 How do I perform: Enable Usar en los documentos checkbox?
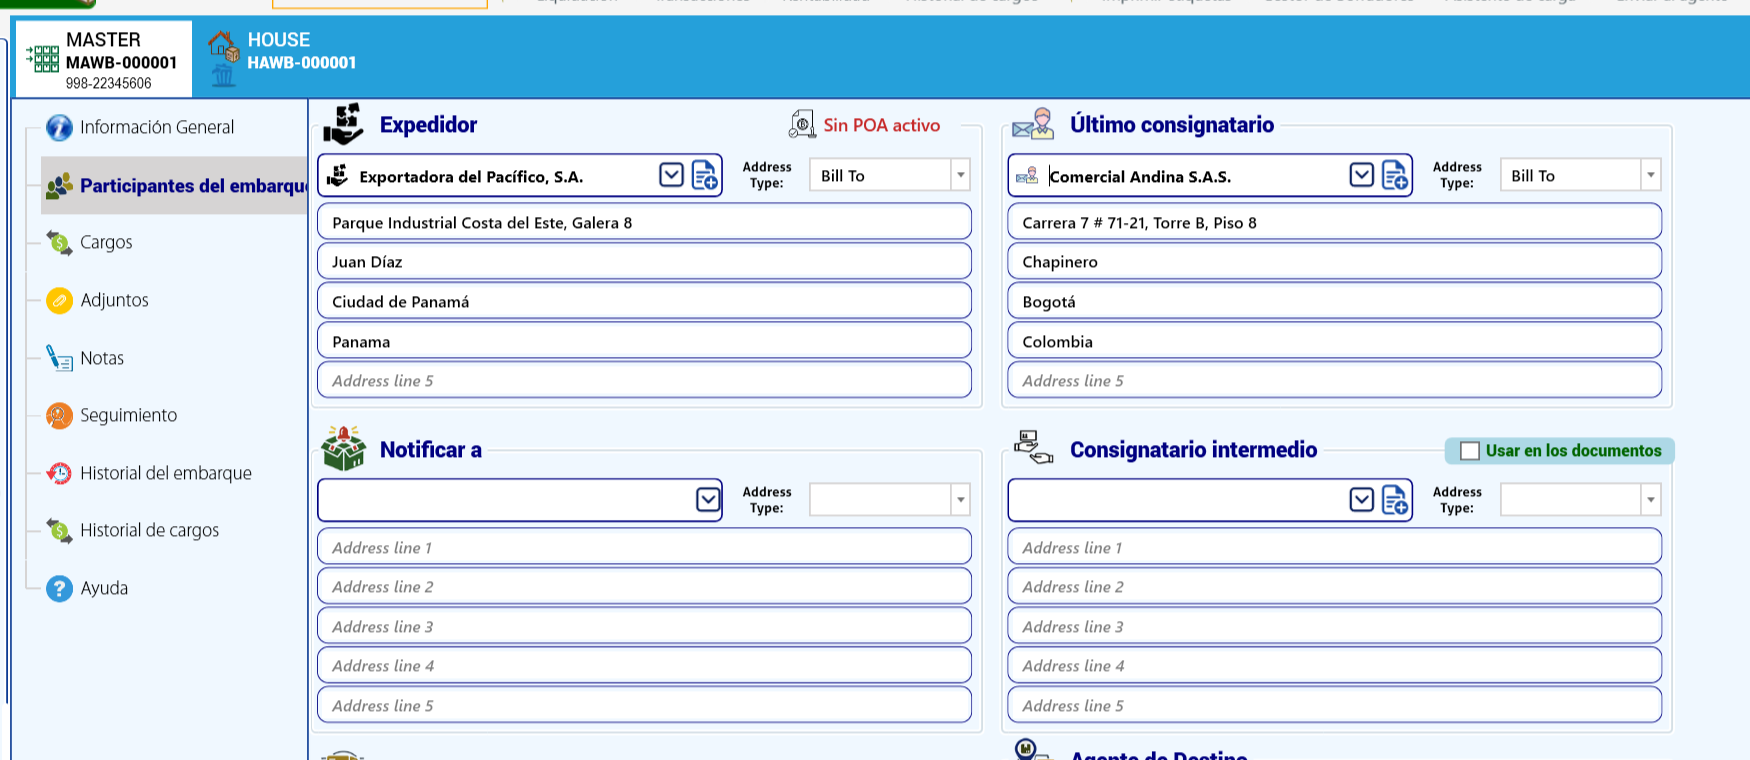tap(1469, 451)
